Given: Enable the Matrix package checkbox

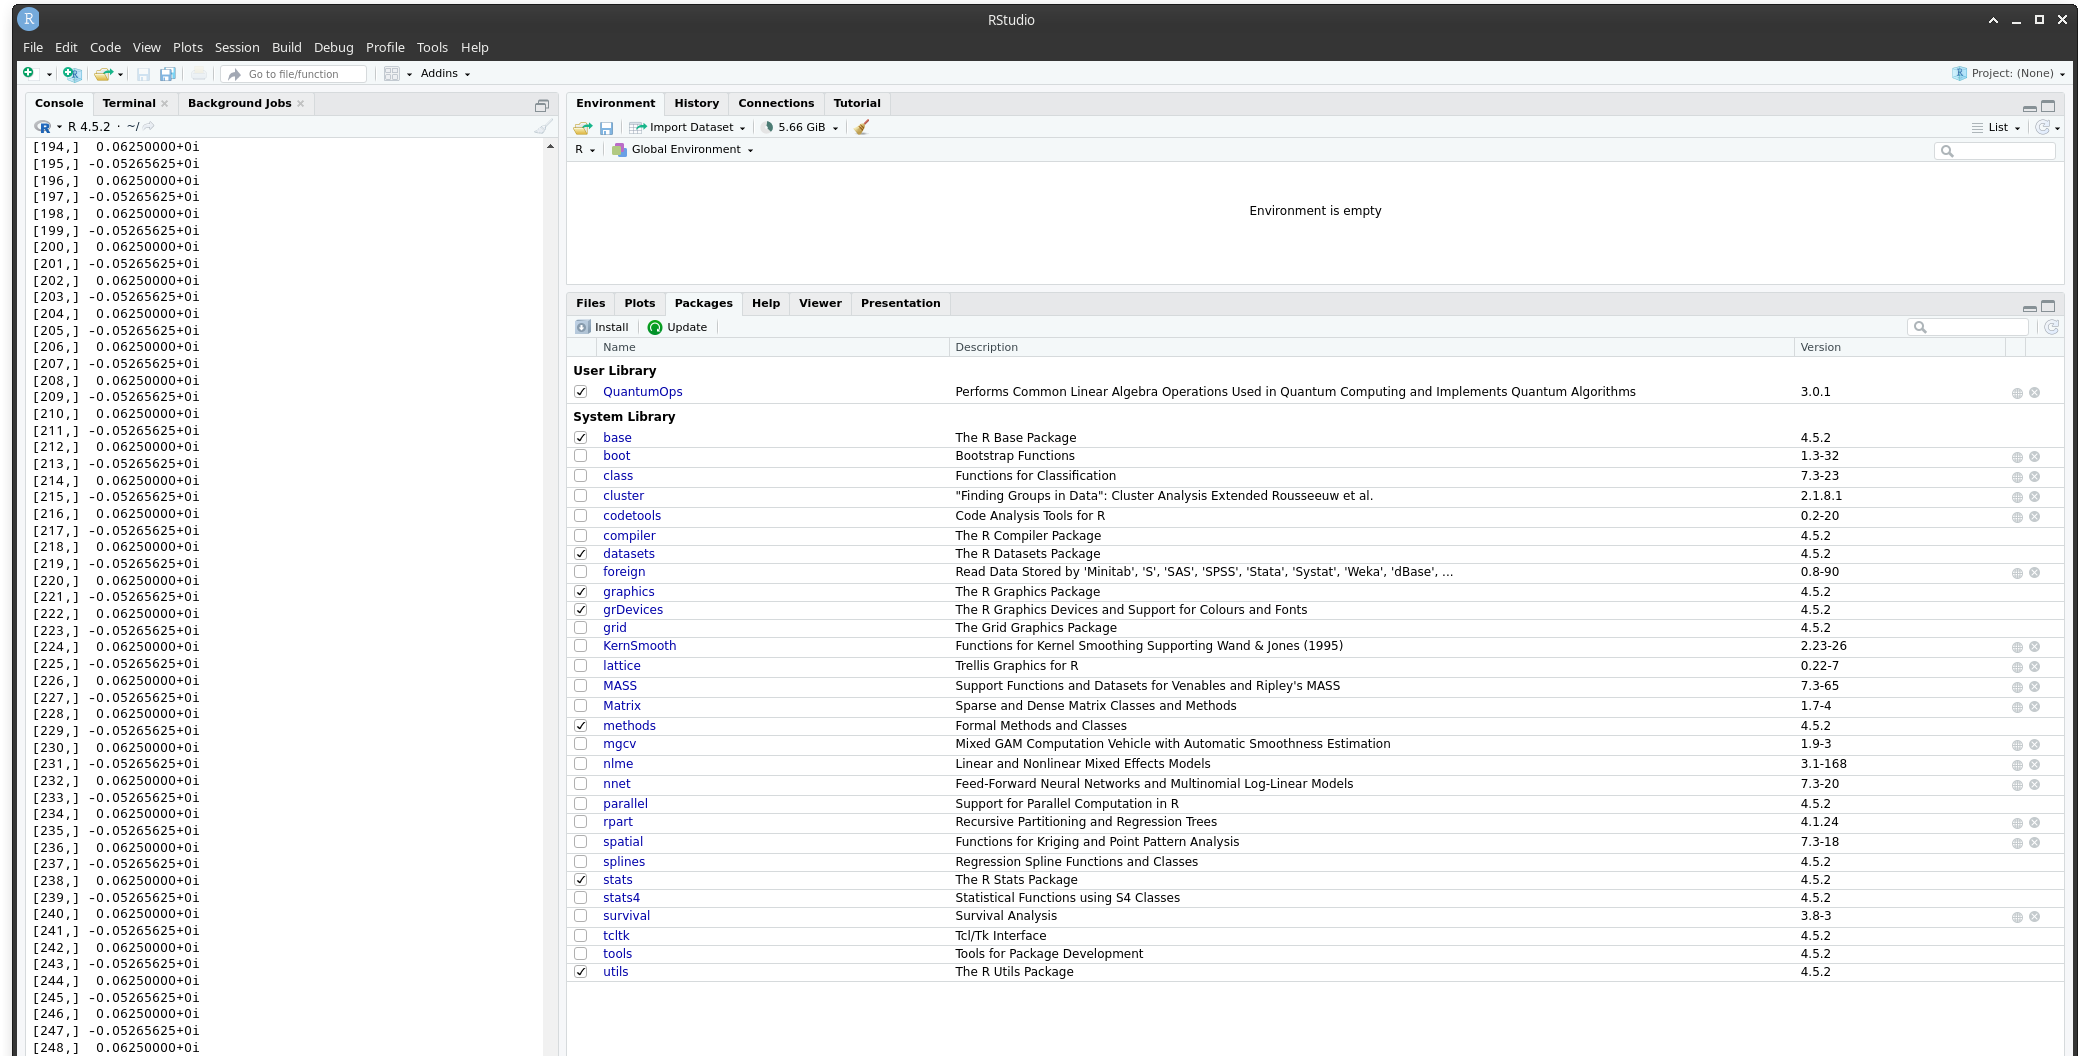Looking at the screenshot, I should click(581, 706).
